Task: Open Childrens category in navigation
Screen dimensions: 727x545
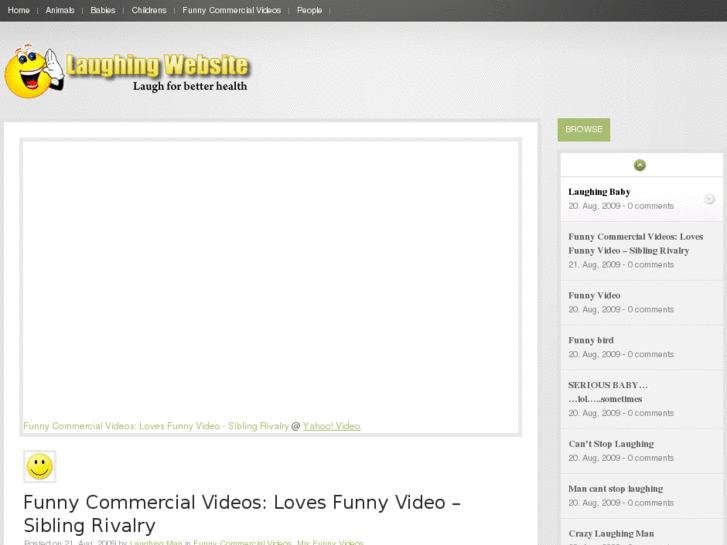Action: [x=149, y=10]
